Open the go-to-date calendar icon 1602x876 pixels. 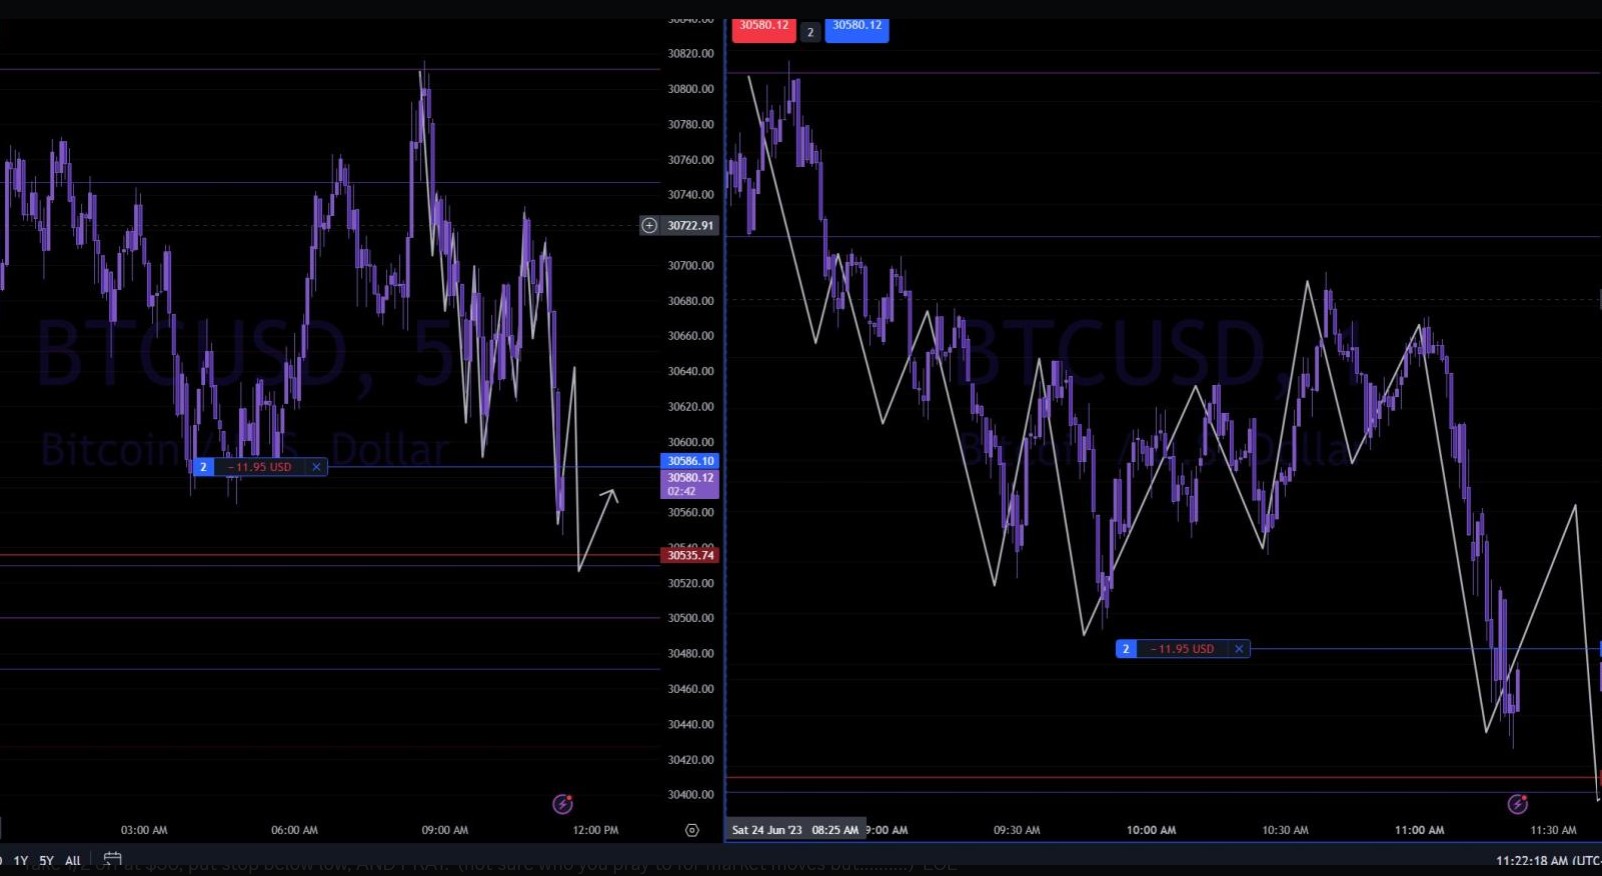(113, 859)
